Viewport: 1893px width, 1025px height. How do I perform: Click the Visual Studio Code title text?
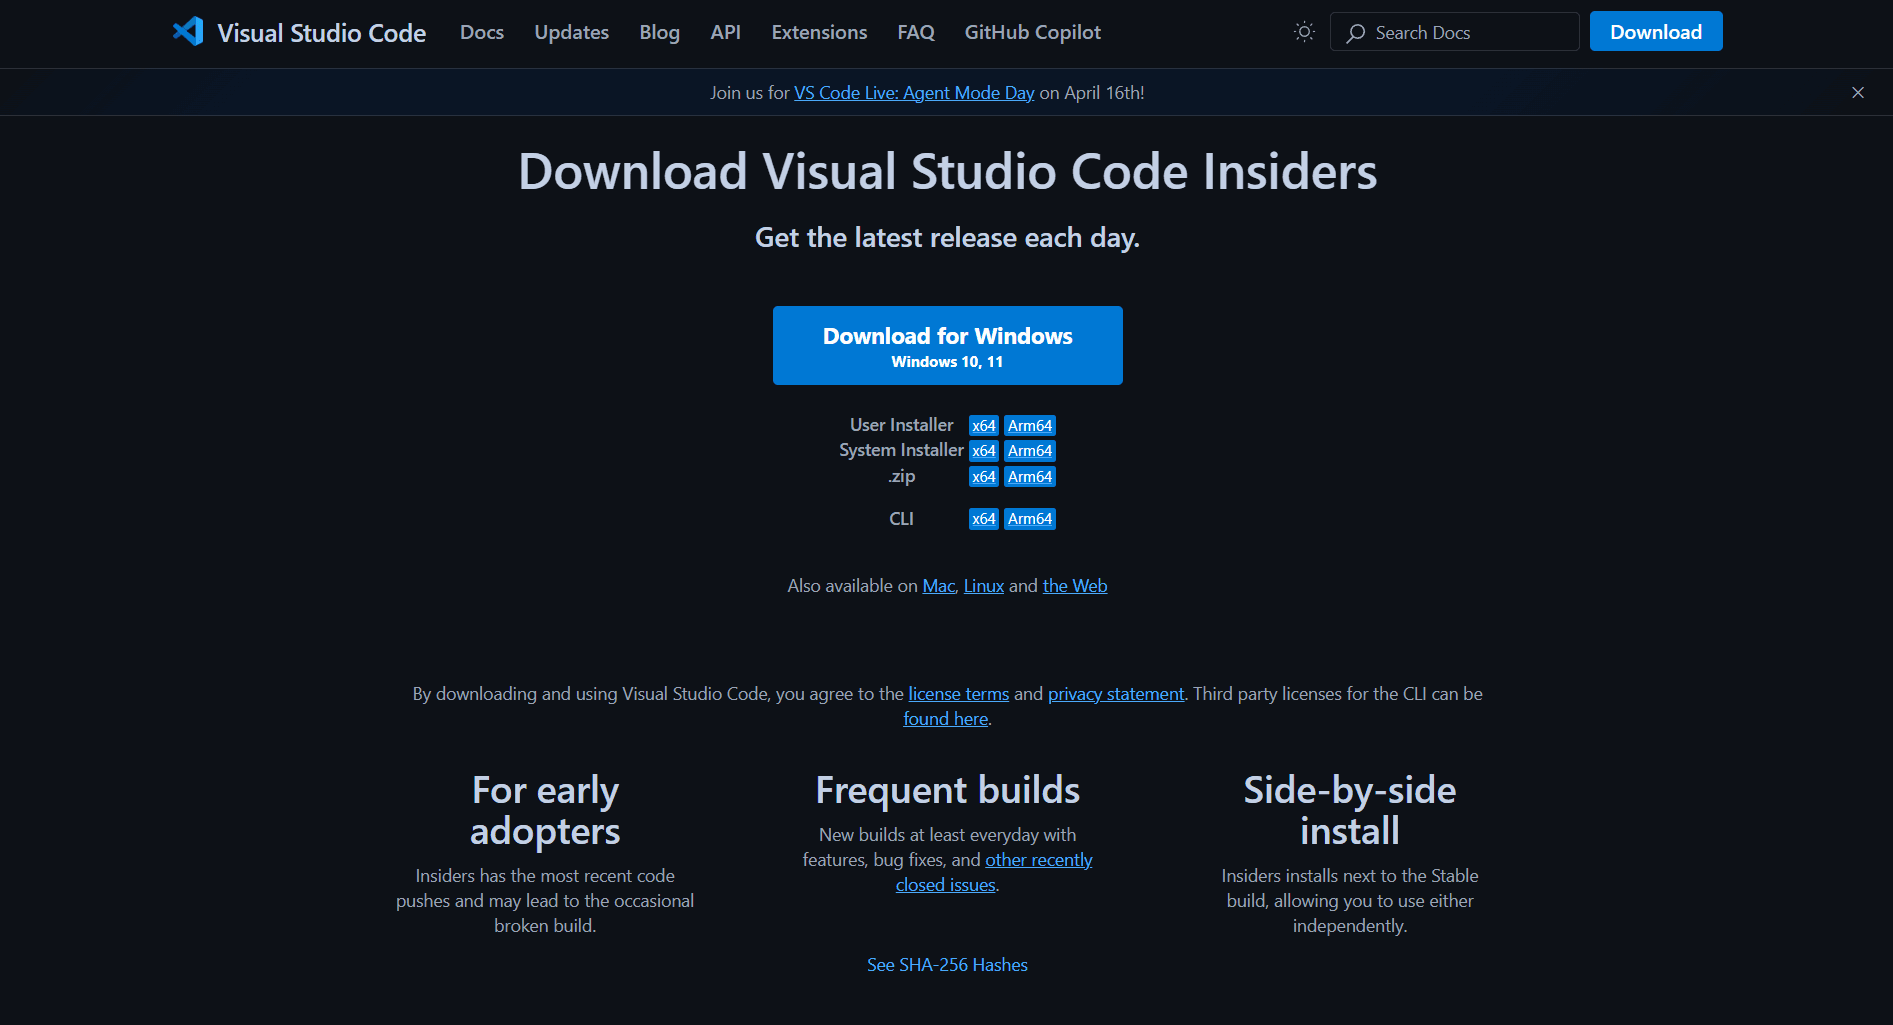322,33
